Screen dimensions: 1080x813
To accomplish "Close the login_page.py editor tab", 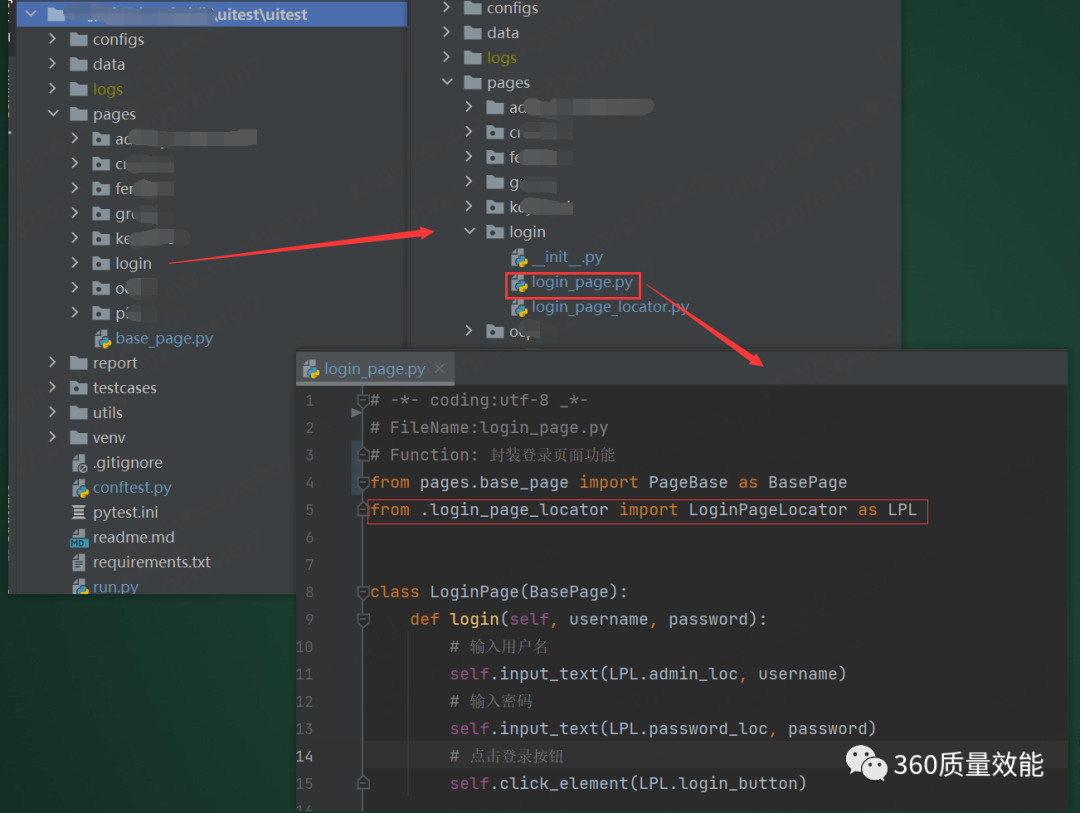I will 439,369.
